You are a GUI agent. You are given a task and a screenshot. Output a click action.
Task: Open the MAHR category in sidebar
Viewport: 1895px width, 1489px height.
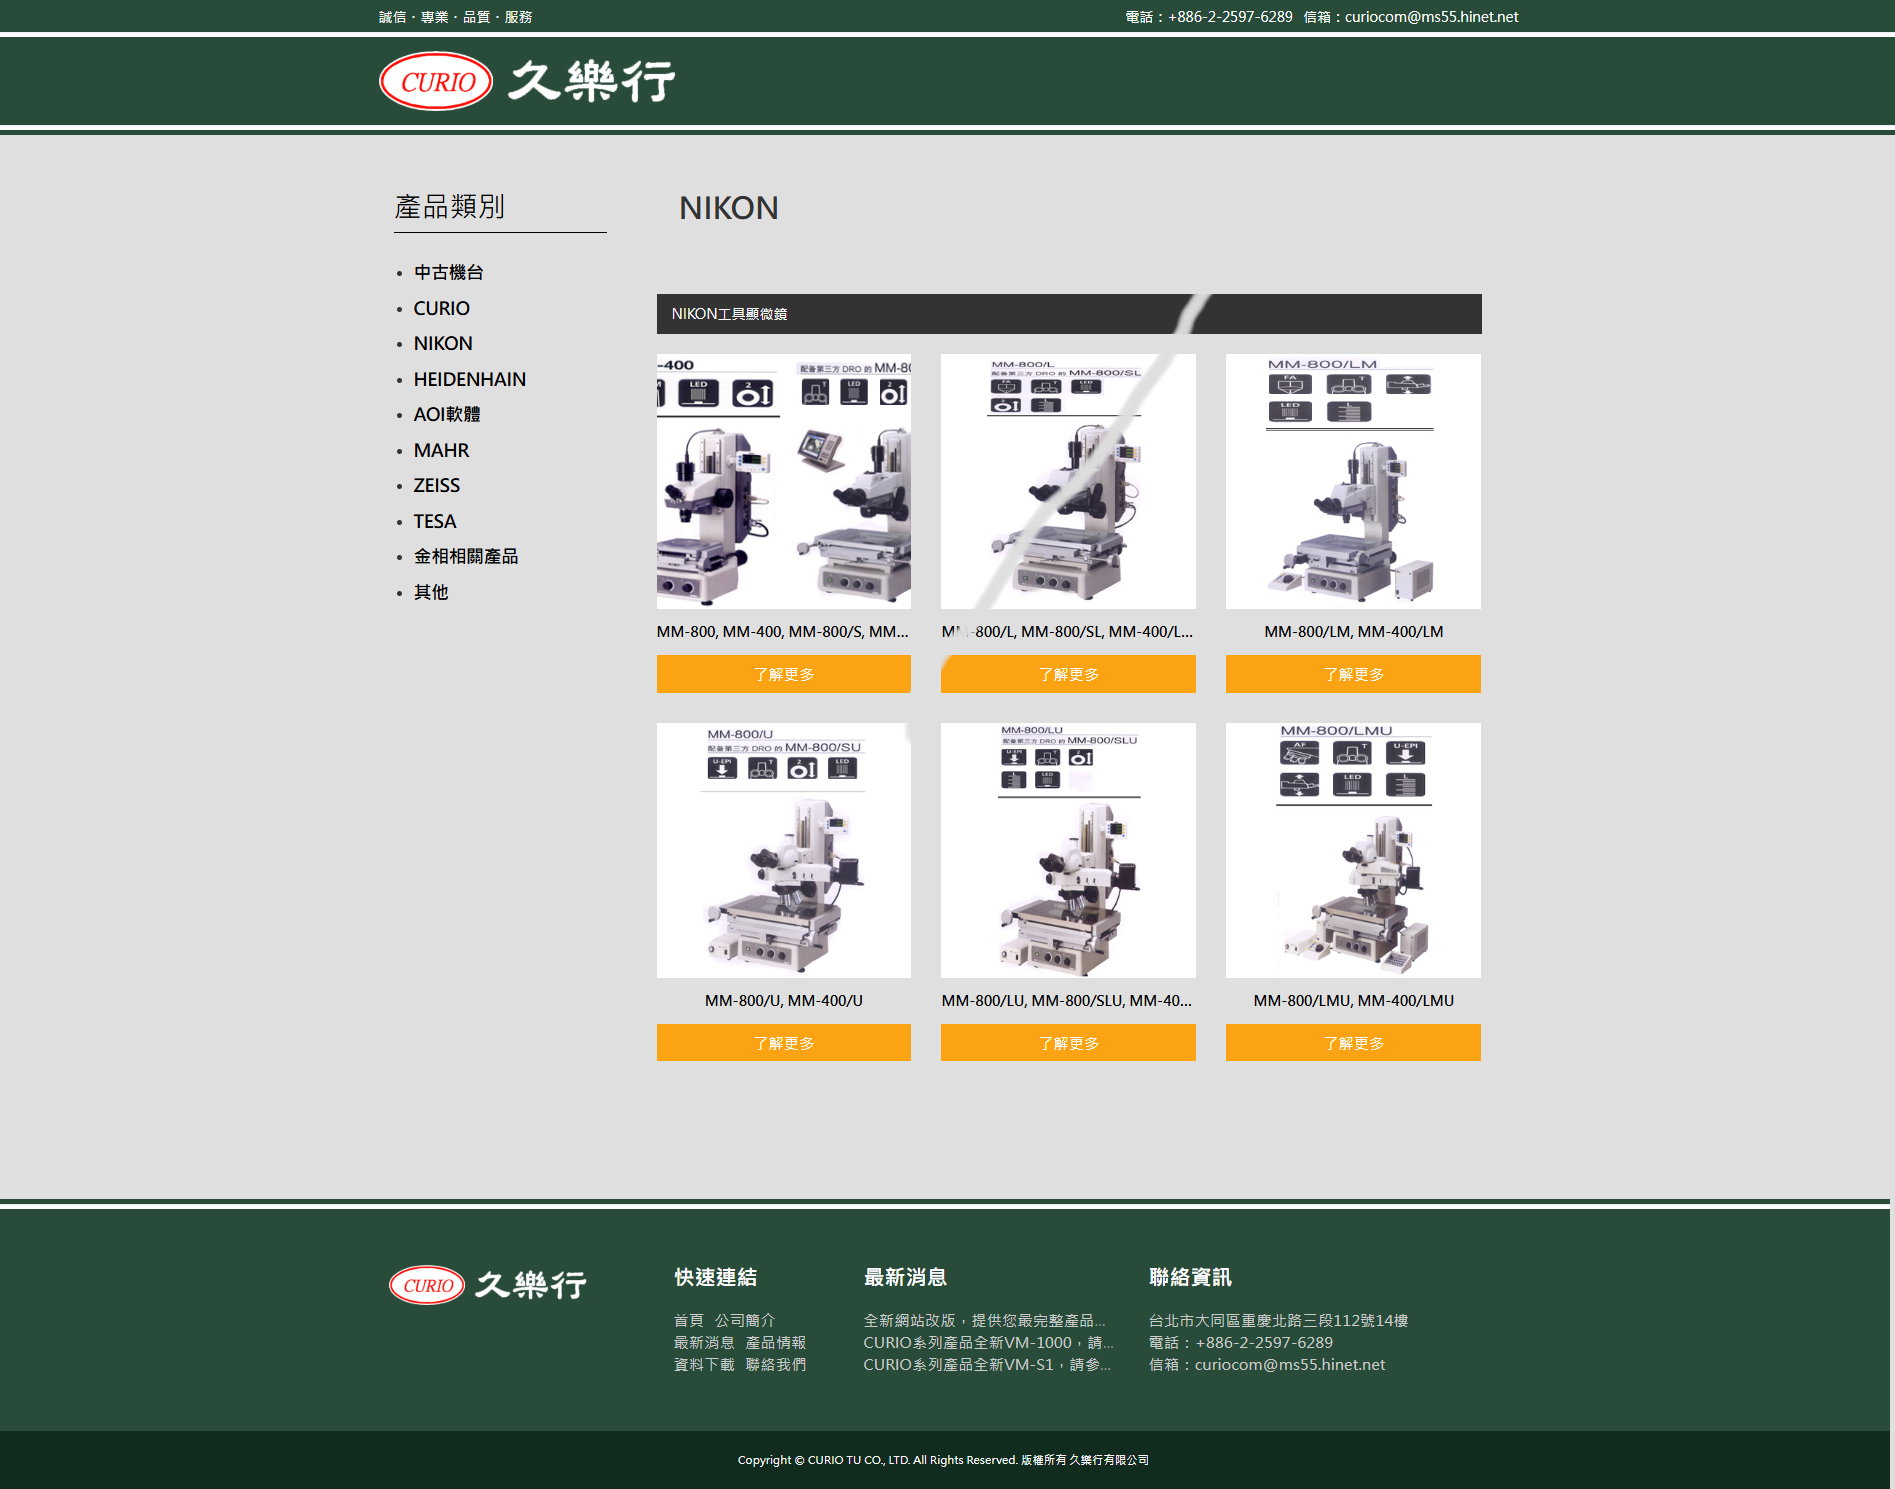point(441,450)
